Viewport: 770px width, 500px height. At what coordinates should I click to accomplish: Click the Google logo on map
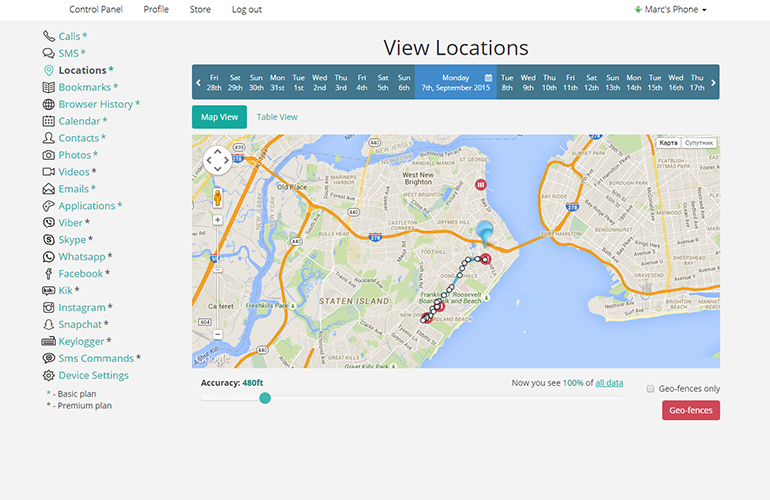(x=212, y=359)
